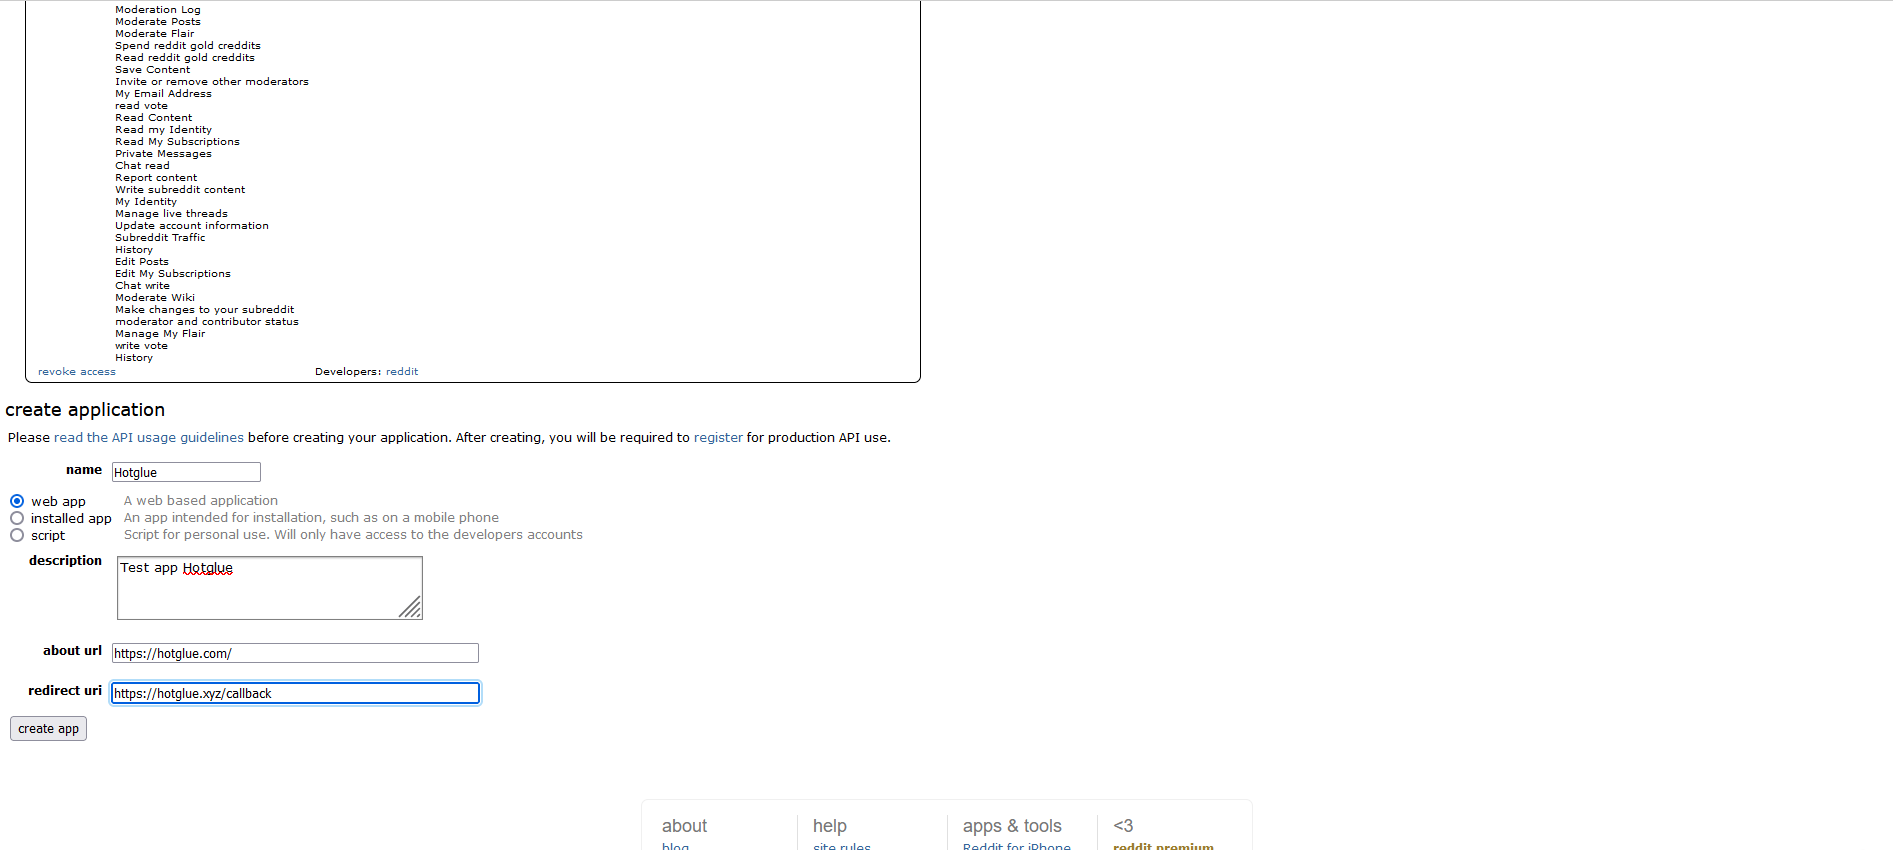Click the Edit My Subscriptions text
The height and width of the screenshot is (850, 1893).
[x=173, y=274]
